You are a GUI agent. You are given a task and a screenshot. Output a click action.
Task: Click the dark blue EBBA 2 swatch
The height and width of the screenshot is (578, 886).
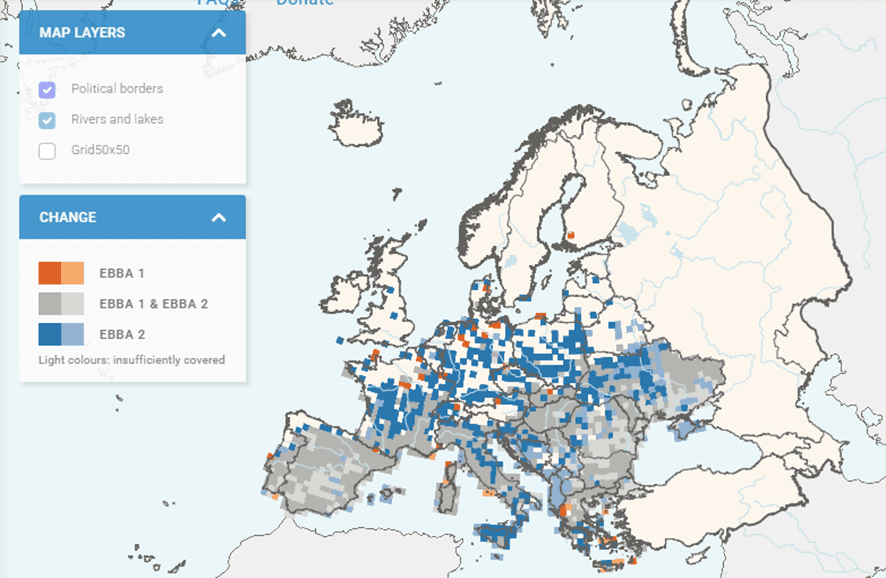point(50,335)
